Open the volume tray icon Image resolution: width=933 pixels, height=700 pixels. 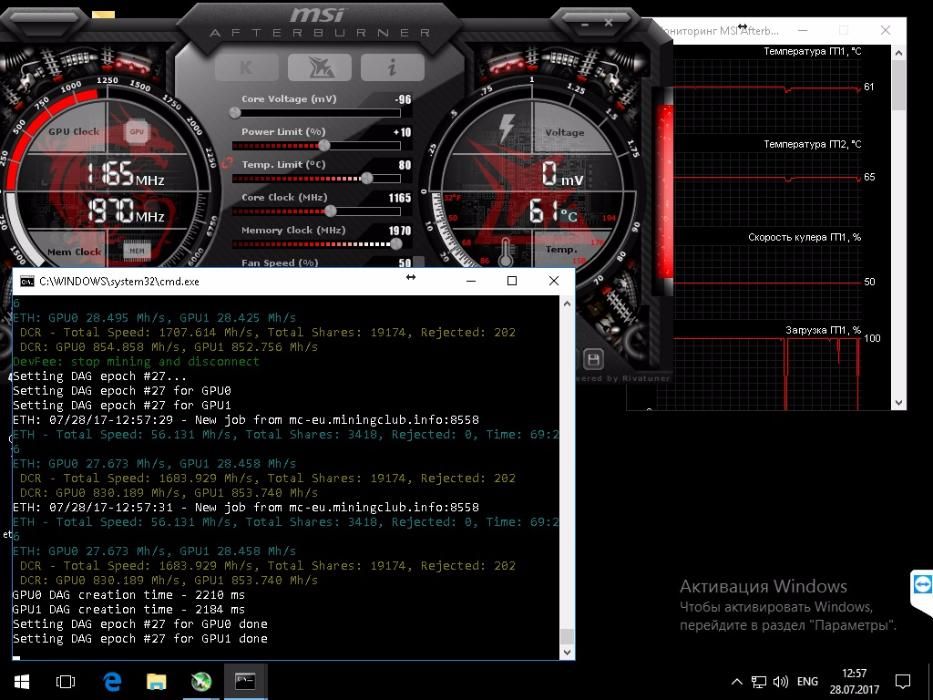[x=780, y=682]
